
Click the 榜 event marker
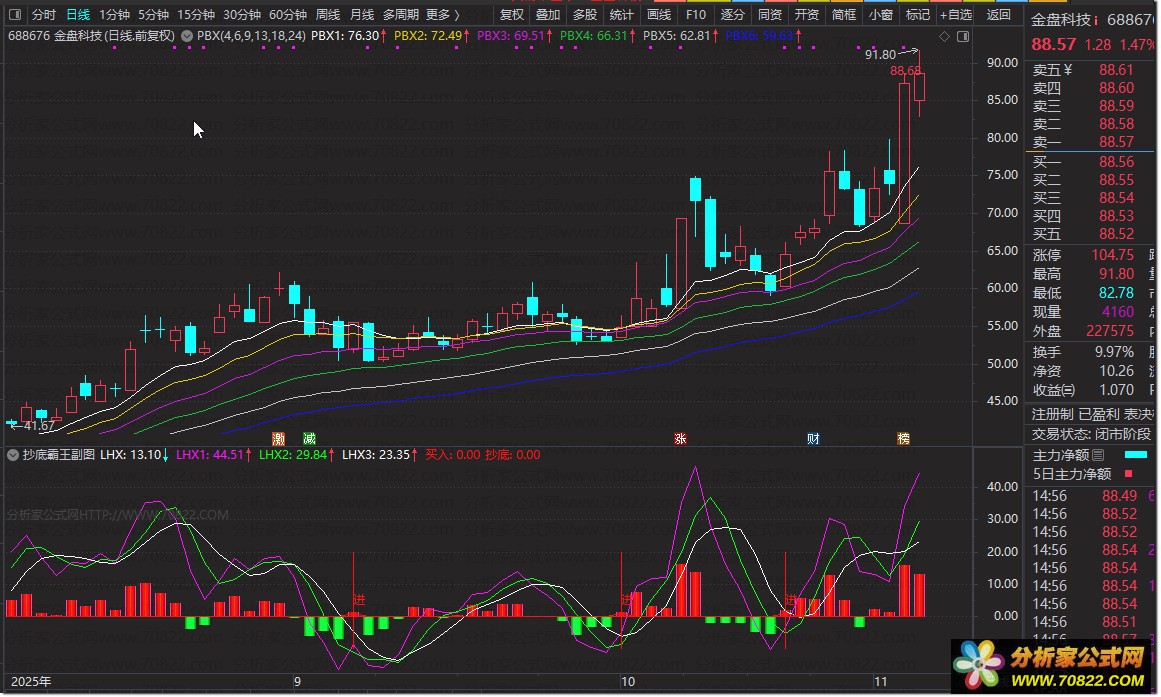click(x=903, y=438)
